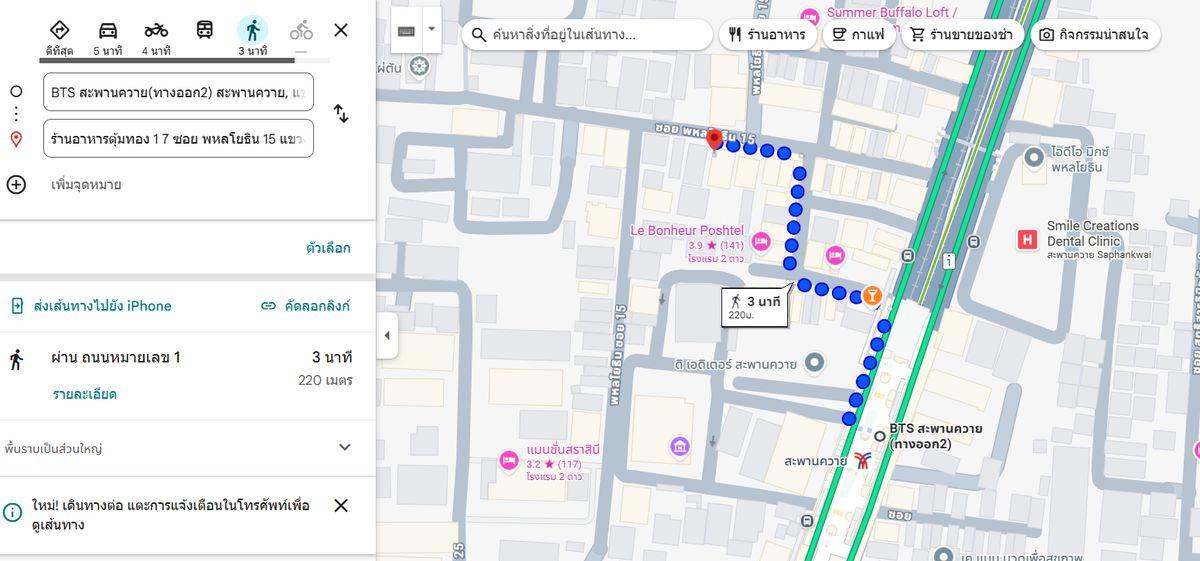Send route to iPhone
The image size is (1200, 561).
[x=91, y=306]
